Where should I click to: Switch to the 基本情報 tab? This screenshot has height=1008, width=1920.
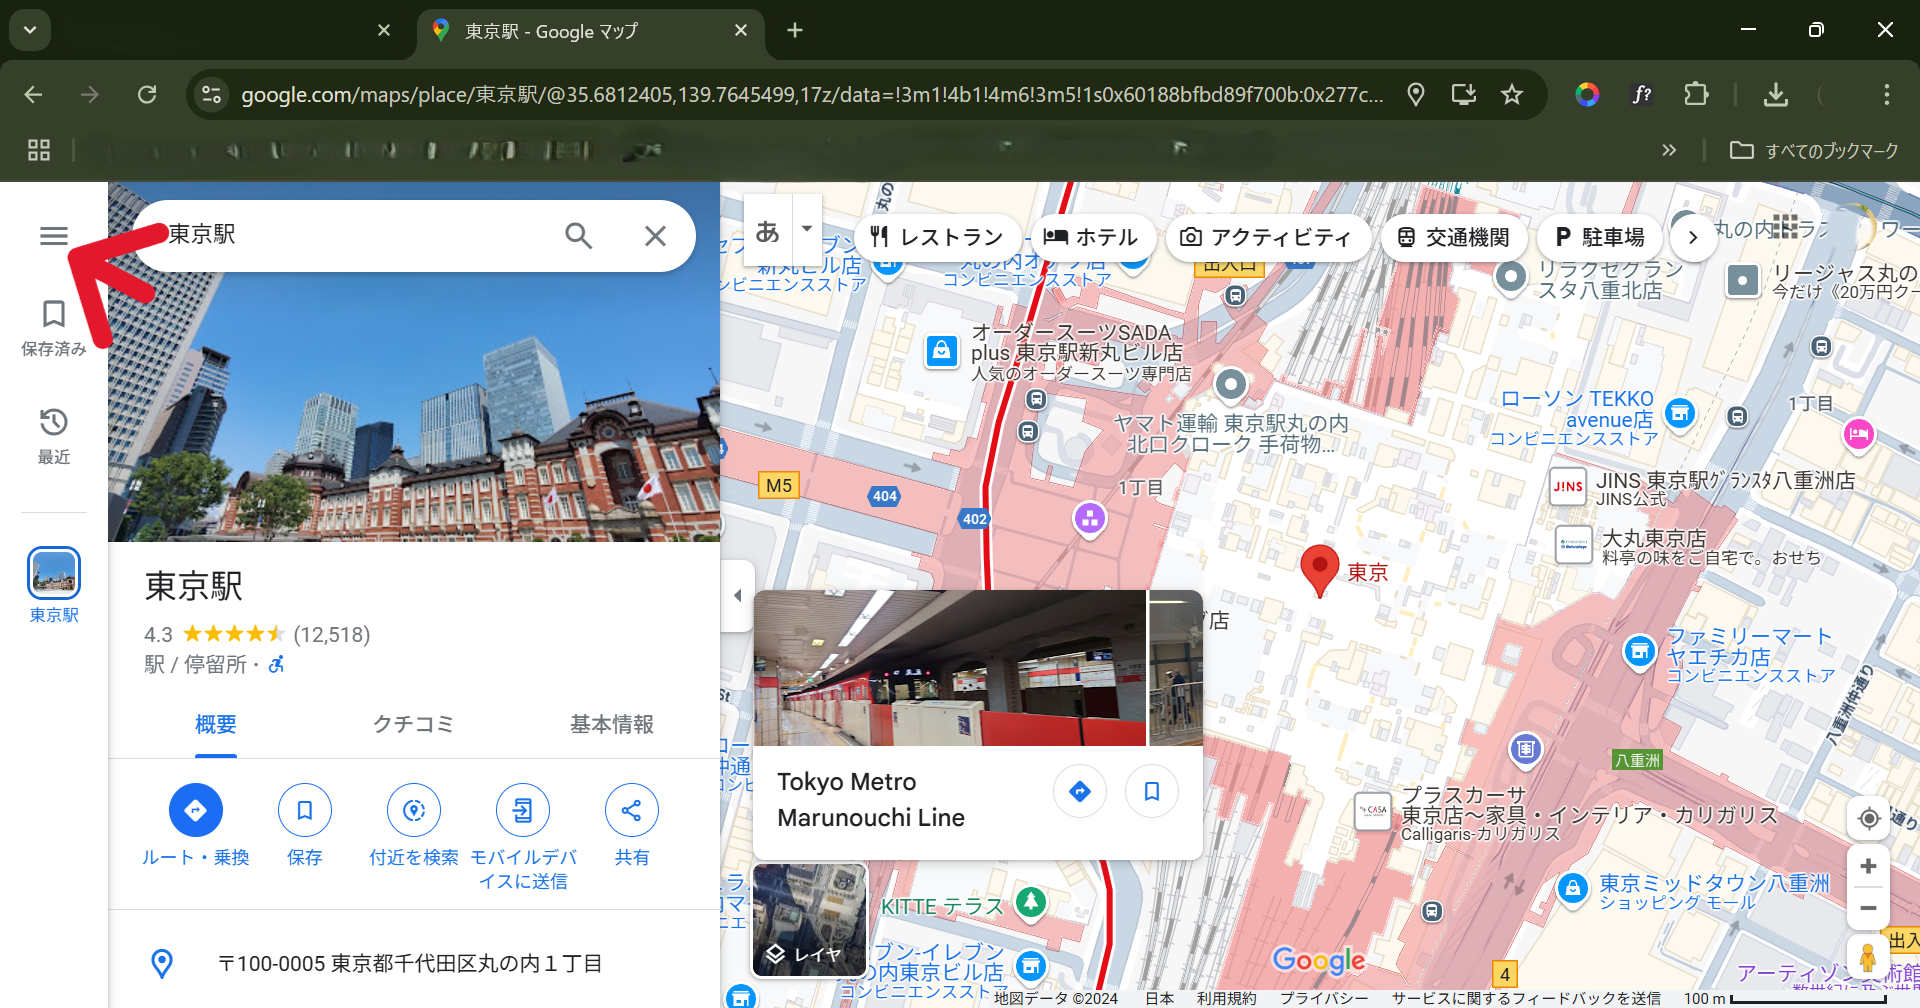point(611,724)
